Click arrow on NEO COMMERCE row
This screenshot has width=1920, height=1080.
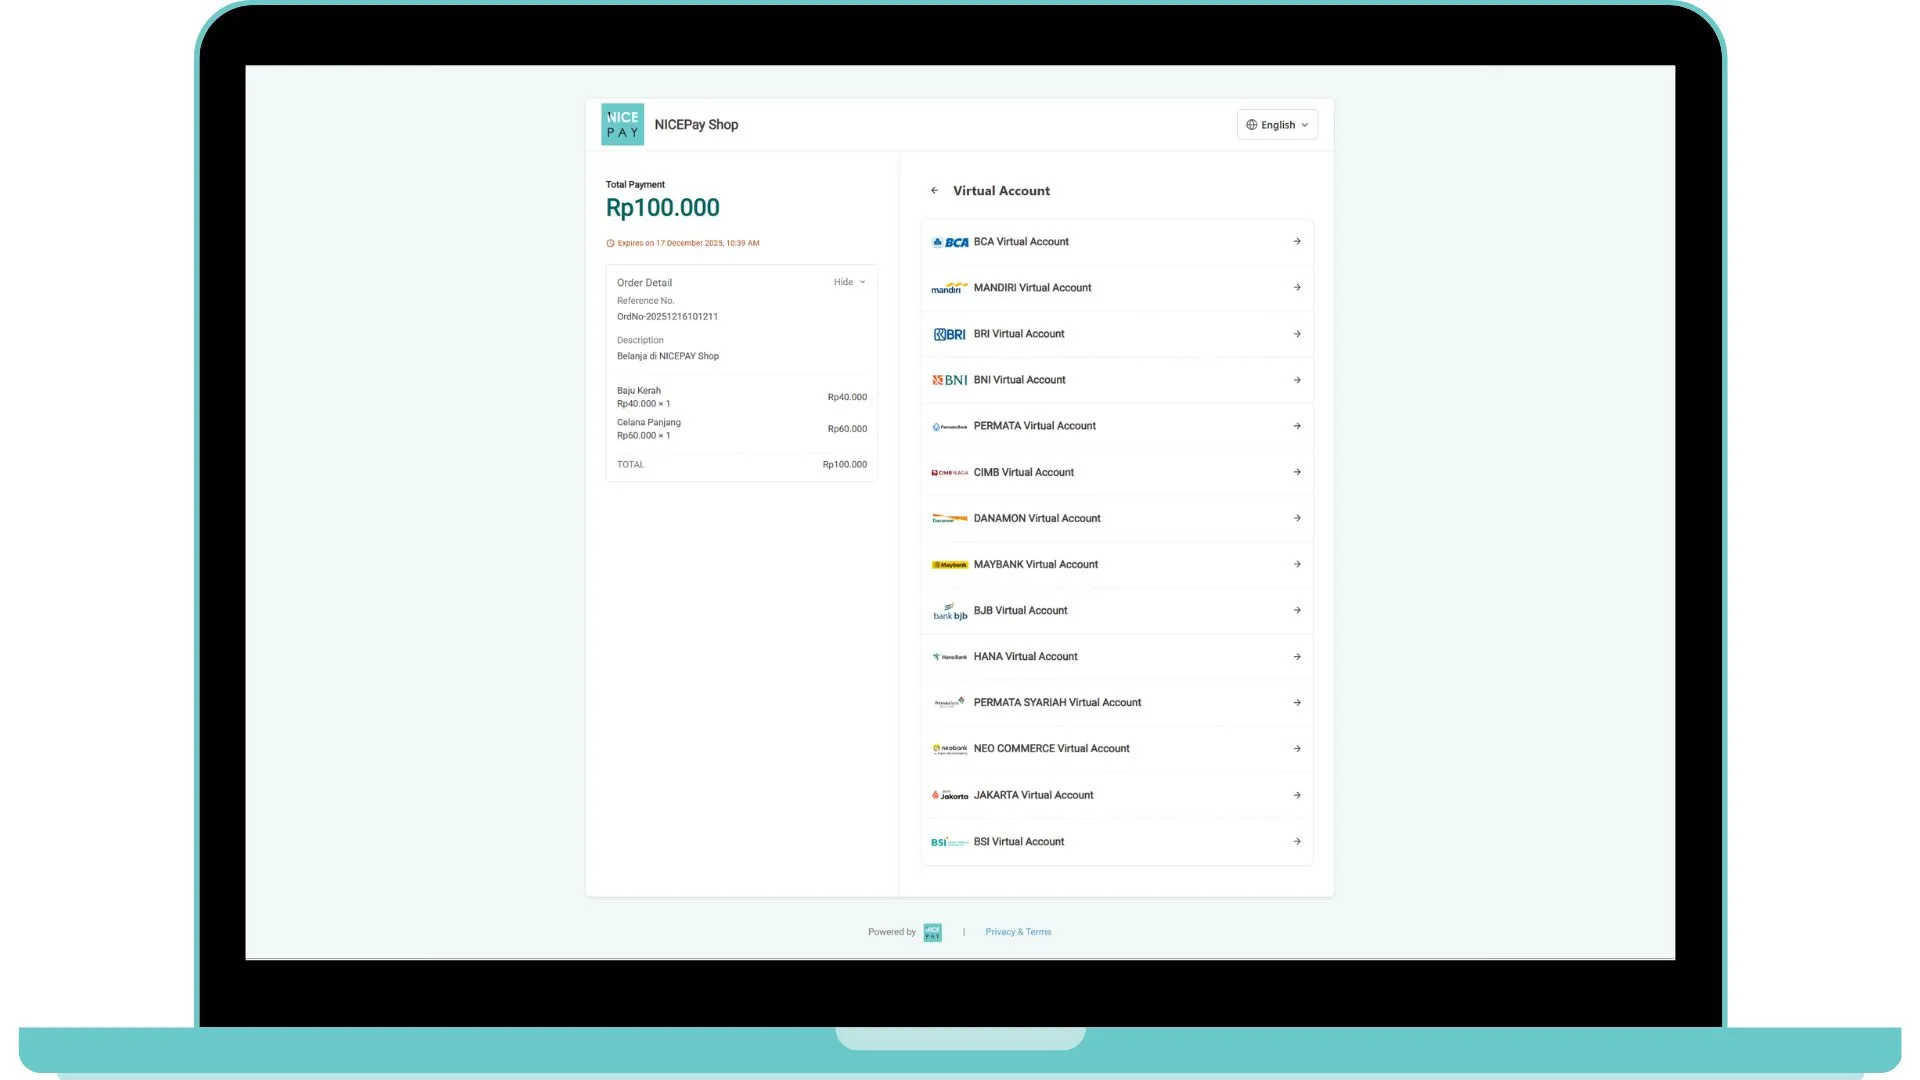tap(1297, 749)
